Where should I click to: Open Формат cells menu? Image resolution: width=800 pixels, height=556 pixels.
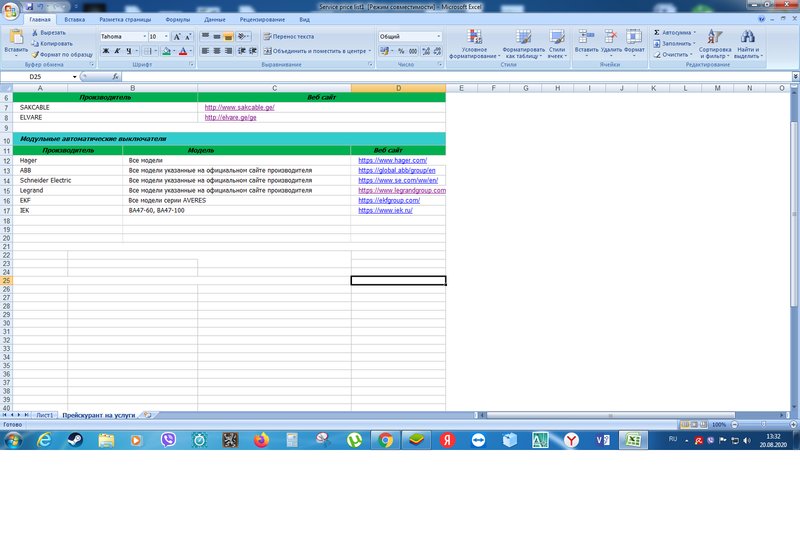pyautogui.click(x=634, y=43)
